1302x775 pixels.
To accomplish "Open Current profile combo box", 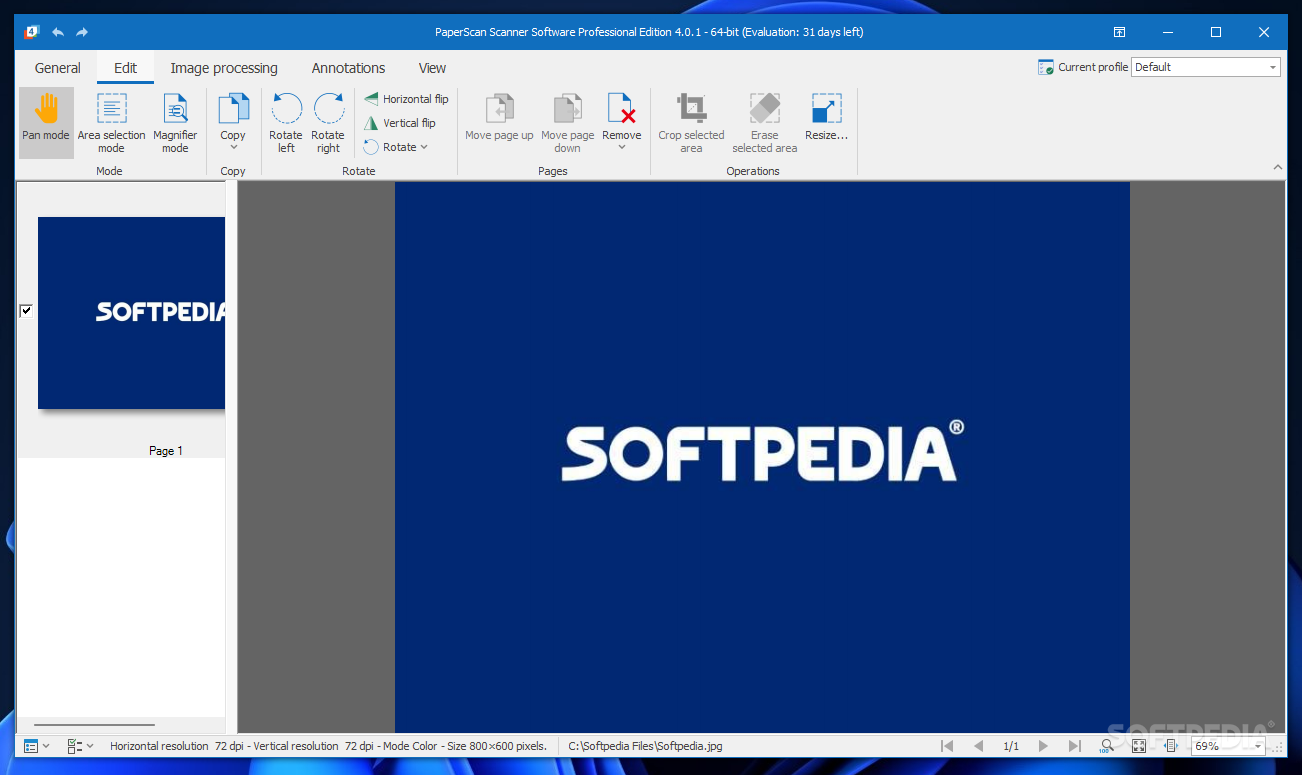I will click(1206, 67).
